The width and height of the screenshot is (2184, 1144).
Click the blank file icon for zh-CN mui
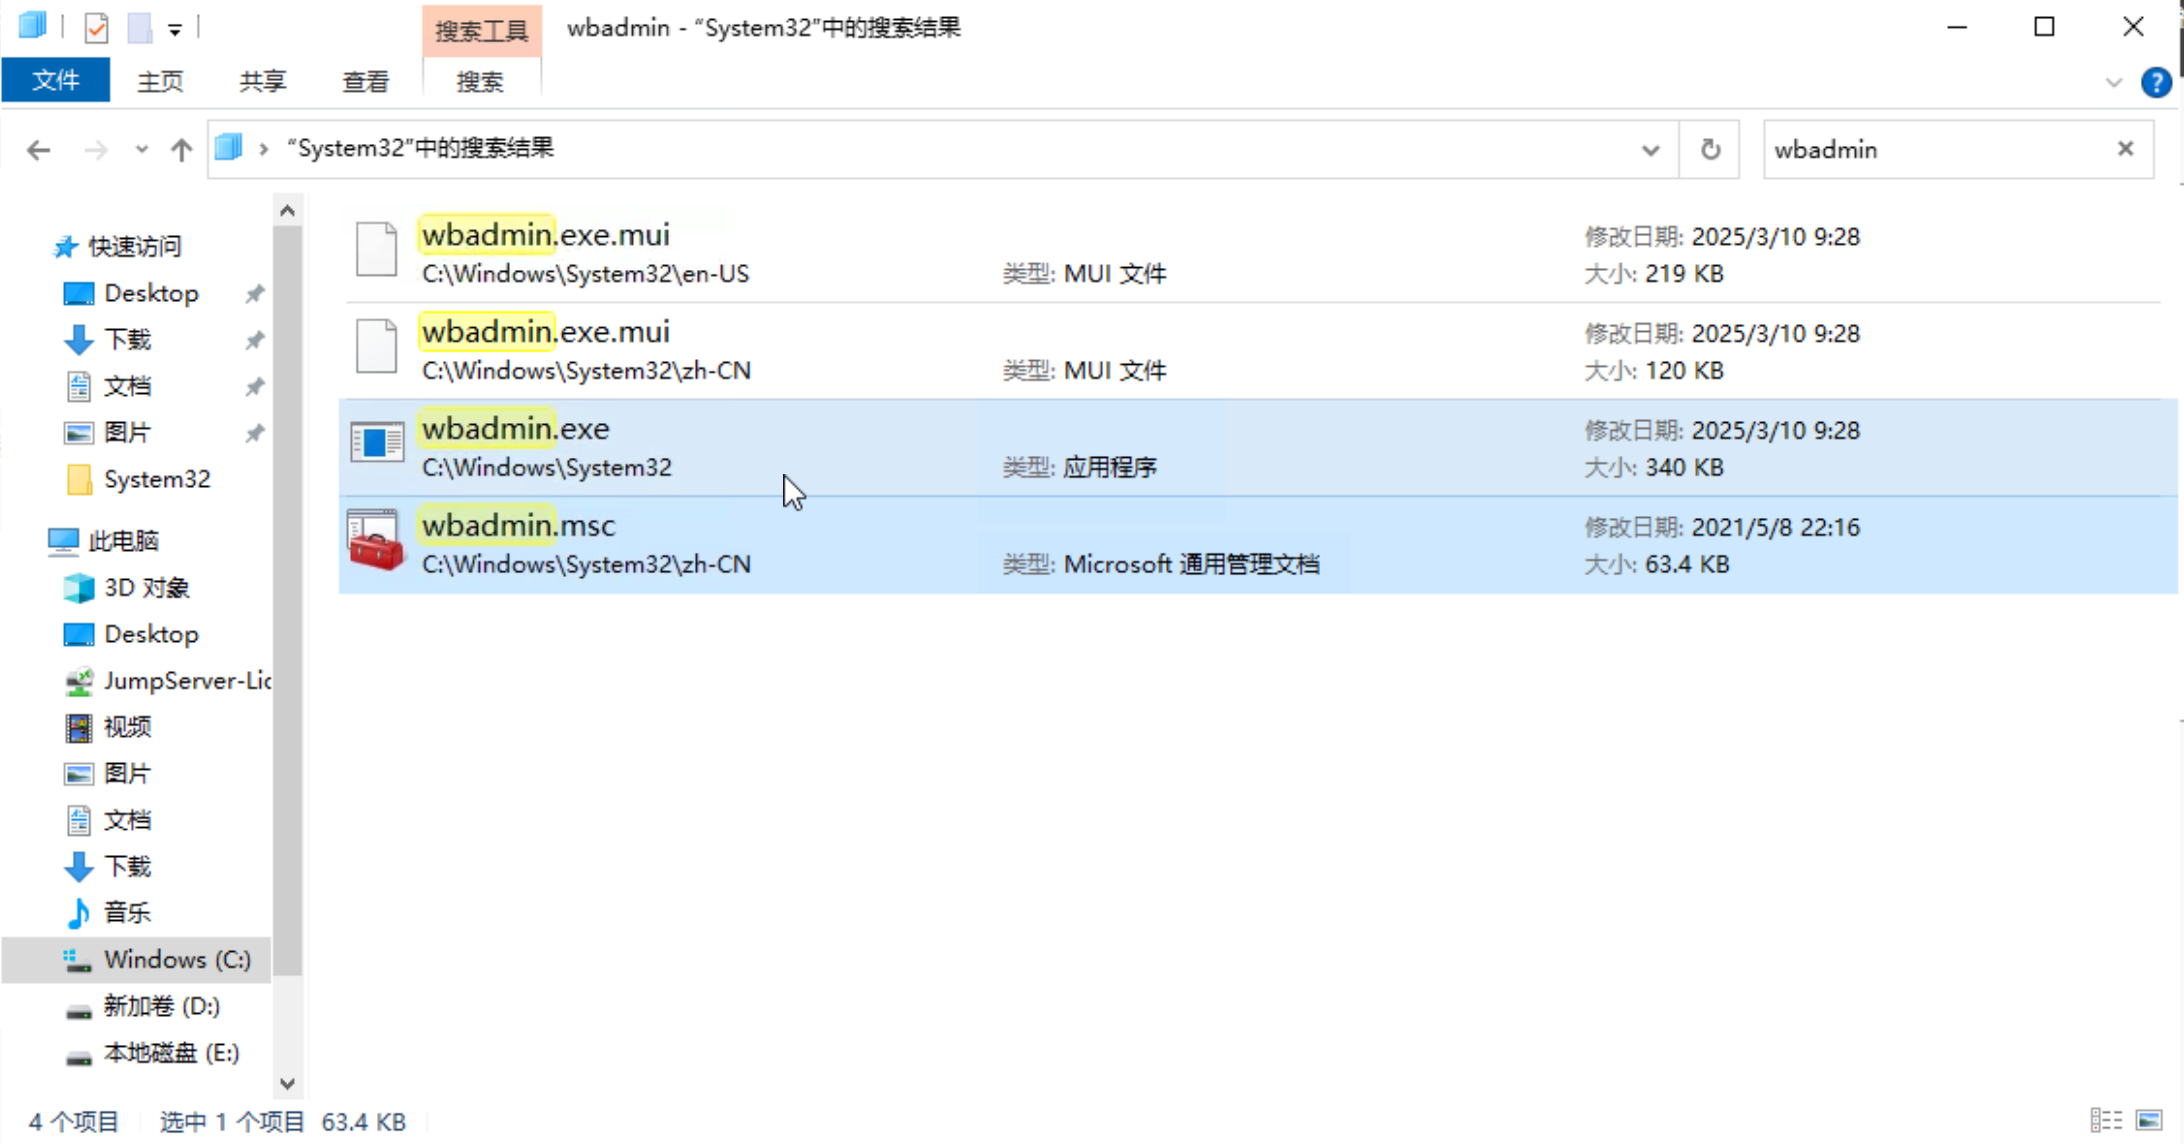pyautogui.click(x=377, y=346)
